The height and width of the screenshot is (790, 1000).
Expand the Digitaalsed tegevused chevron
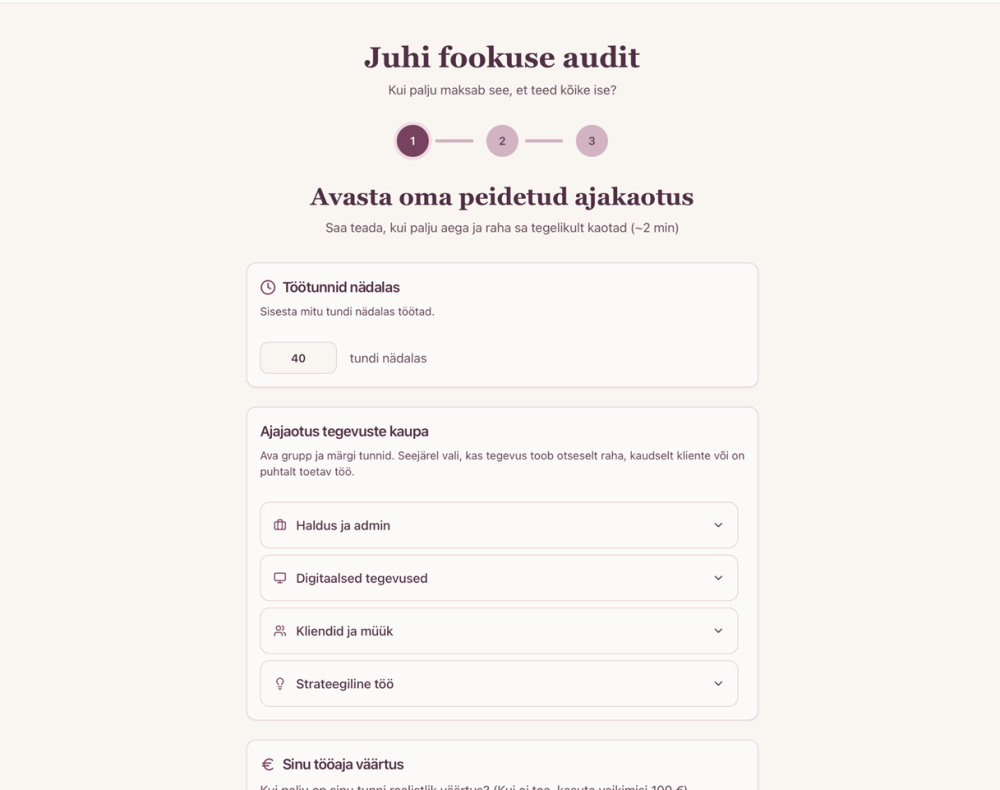pyautogui.click(x=718, y=578)
